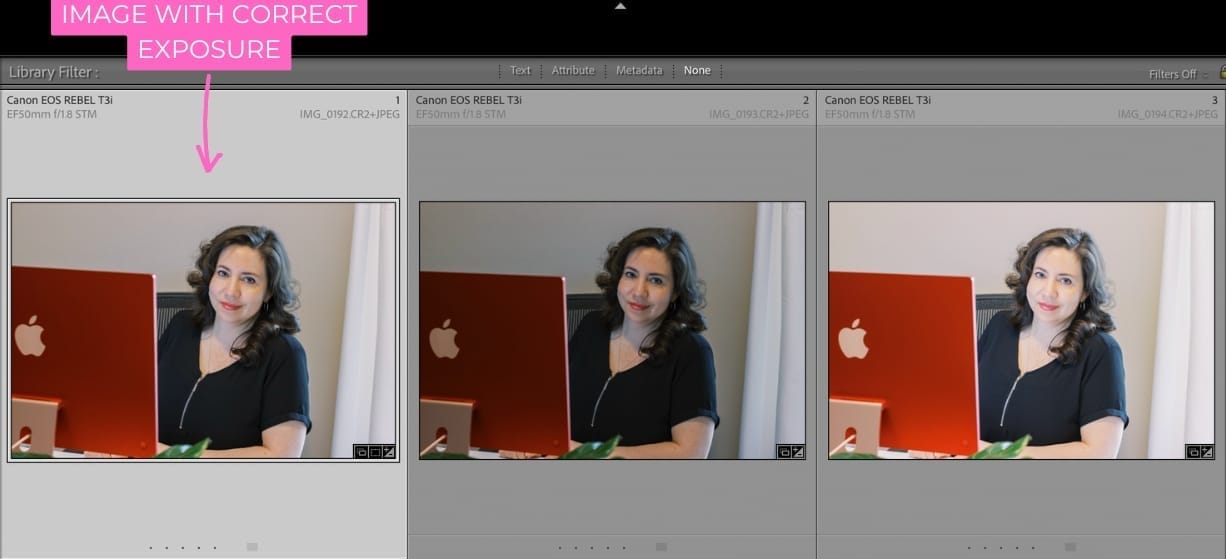Set a five-star rating under IMG_0192
The image size is (1226, 559).
[x=215, y=548]
